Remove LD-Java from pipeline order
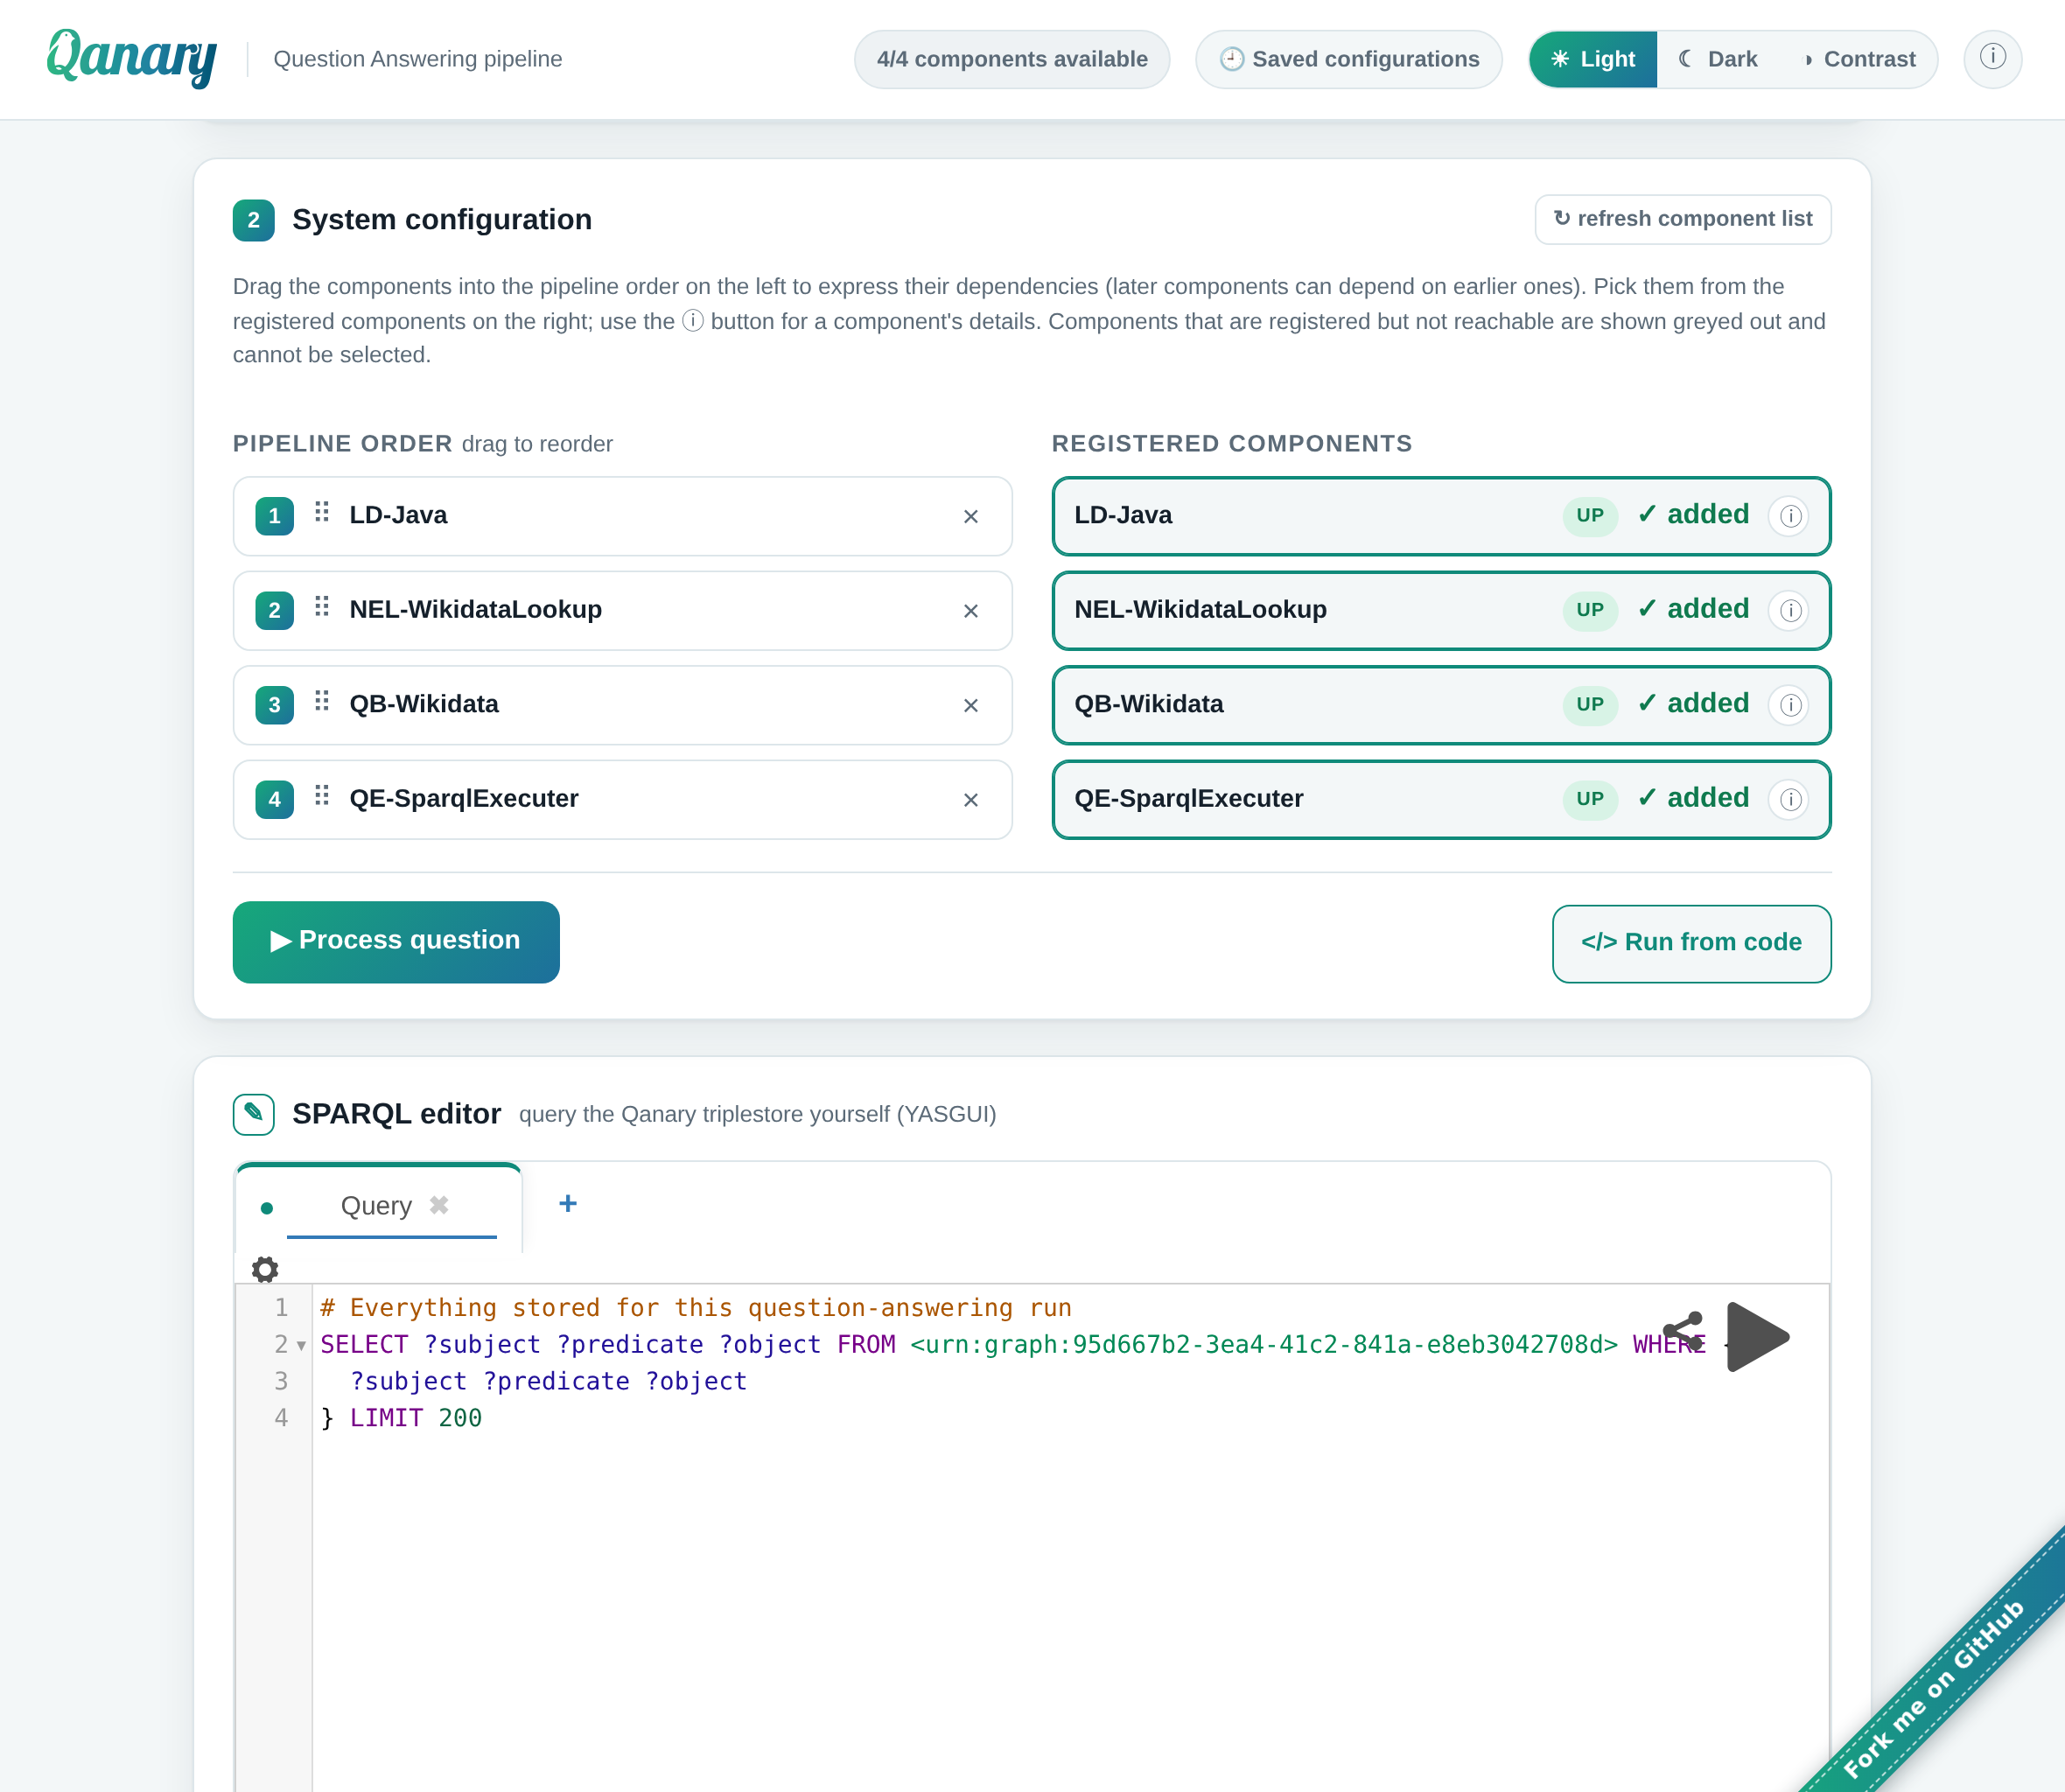The width and height of the screenshot is (2065, 1792). click(970, 516)
